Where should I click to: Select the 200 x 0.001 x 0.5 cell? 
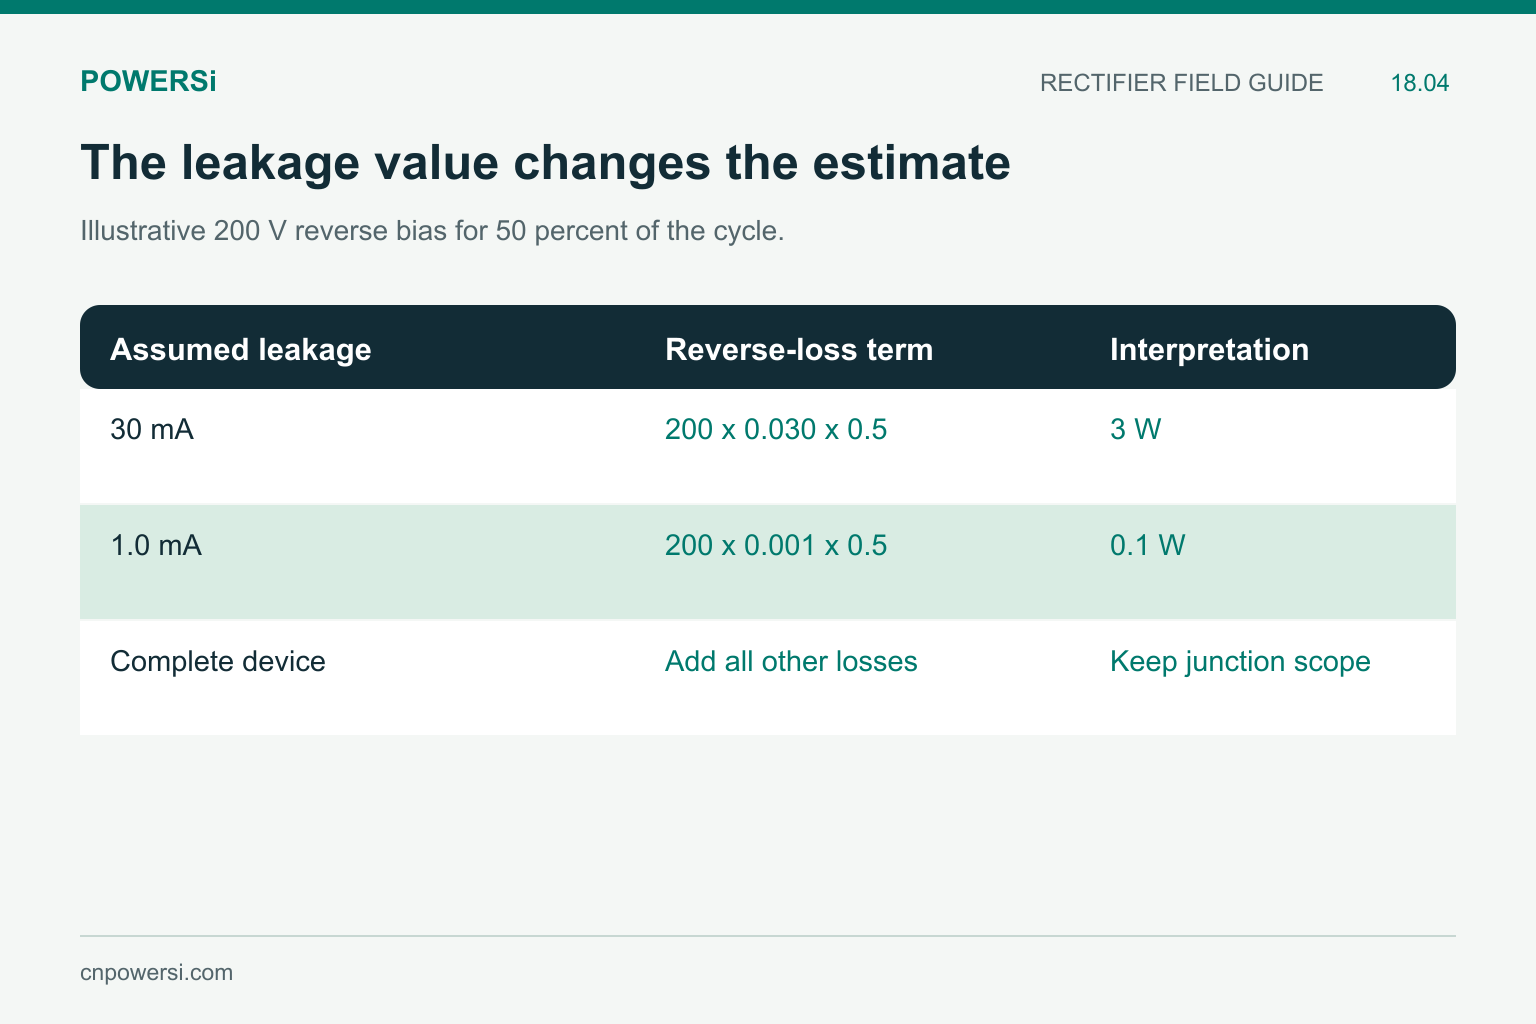[x=776, y=546]
